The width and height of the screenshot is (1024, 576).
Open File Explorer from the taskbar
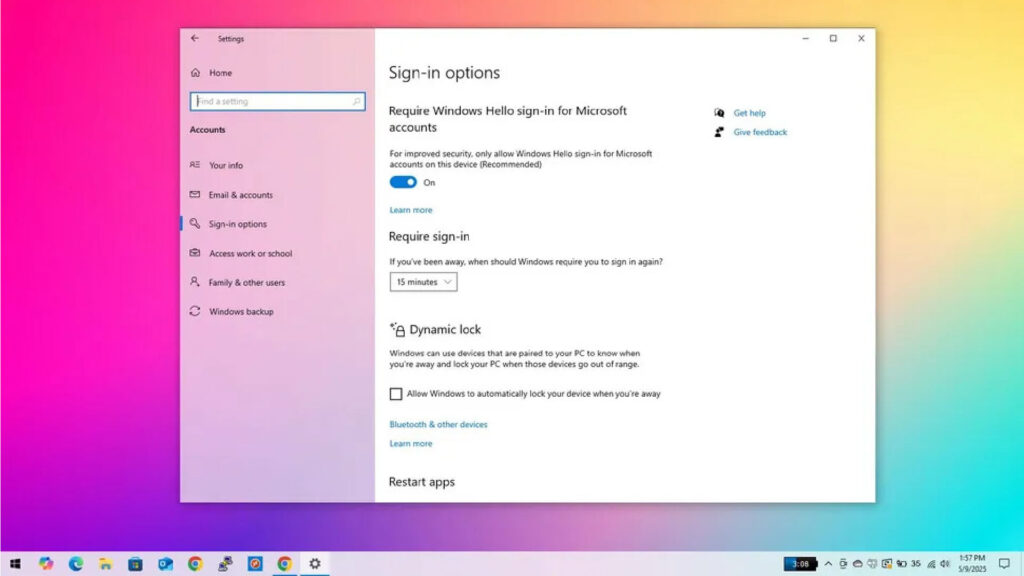[x=105, y=564]
